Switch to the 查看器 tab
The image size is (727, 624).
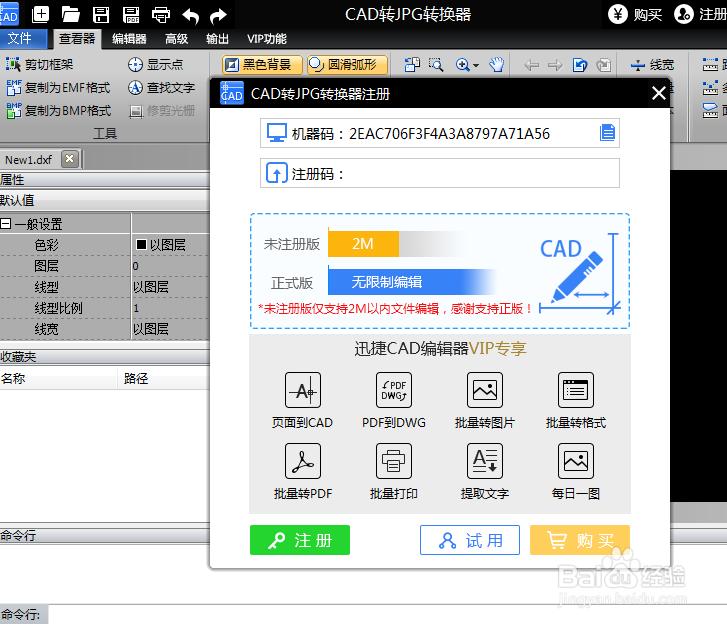[x=77, y=39]
